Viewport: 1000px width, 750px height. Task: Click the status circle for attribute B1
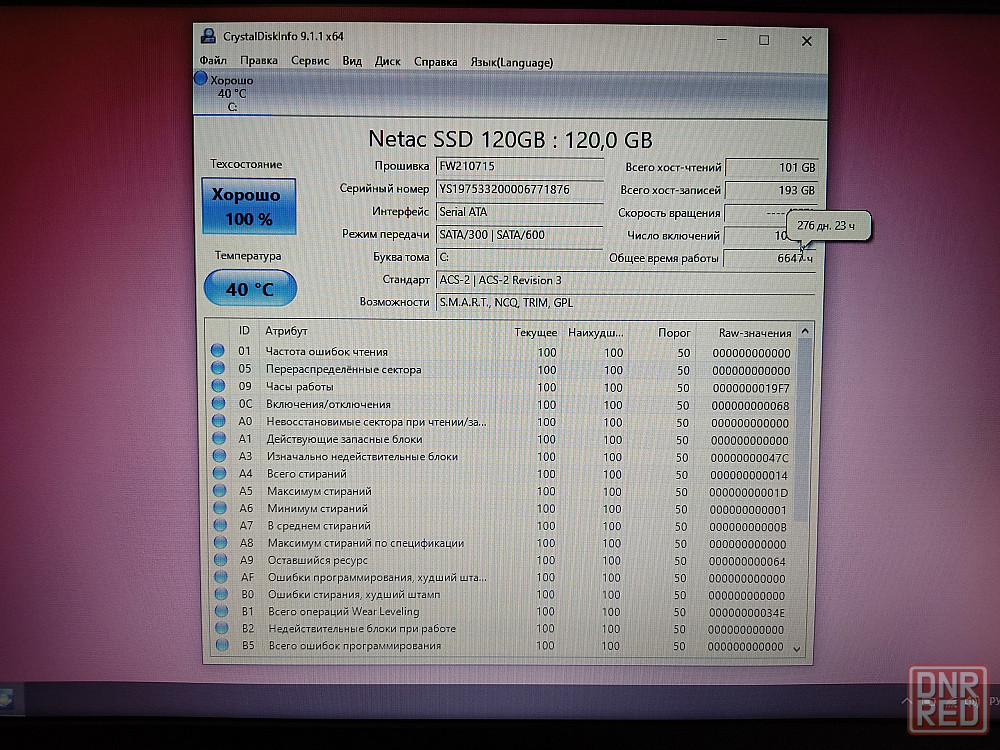point(221,611)
